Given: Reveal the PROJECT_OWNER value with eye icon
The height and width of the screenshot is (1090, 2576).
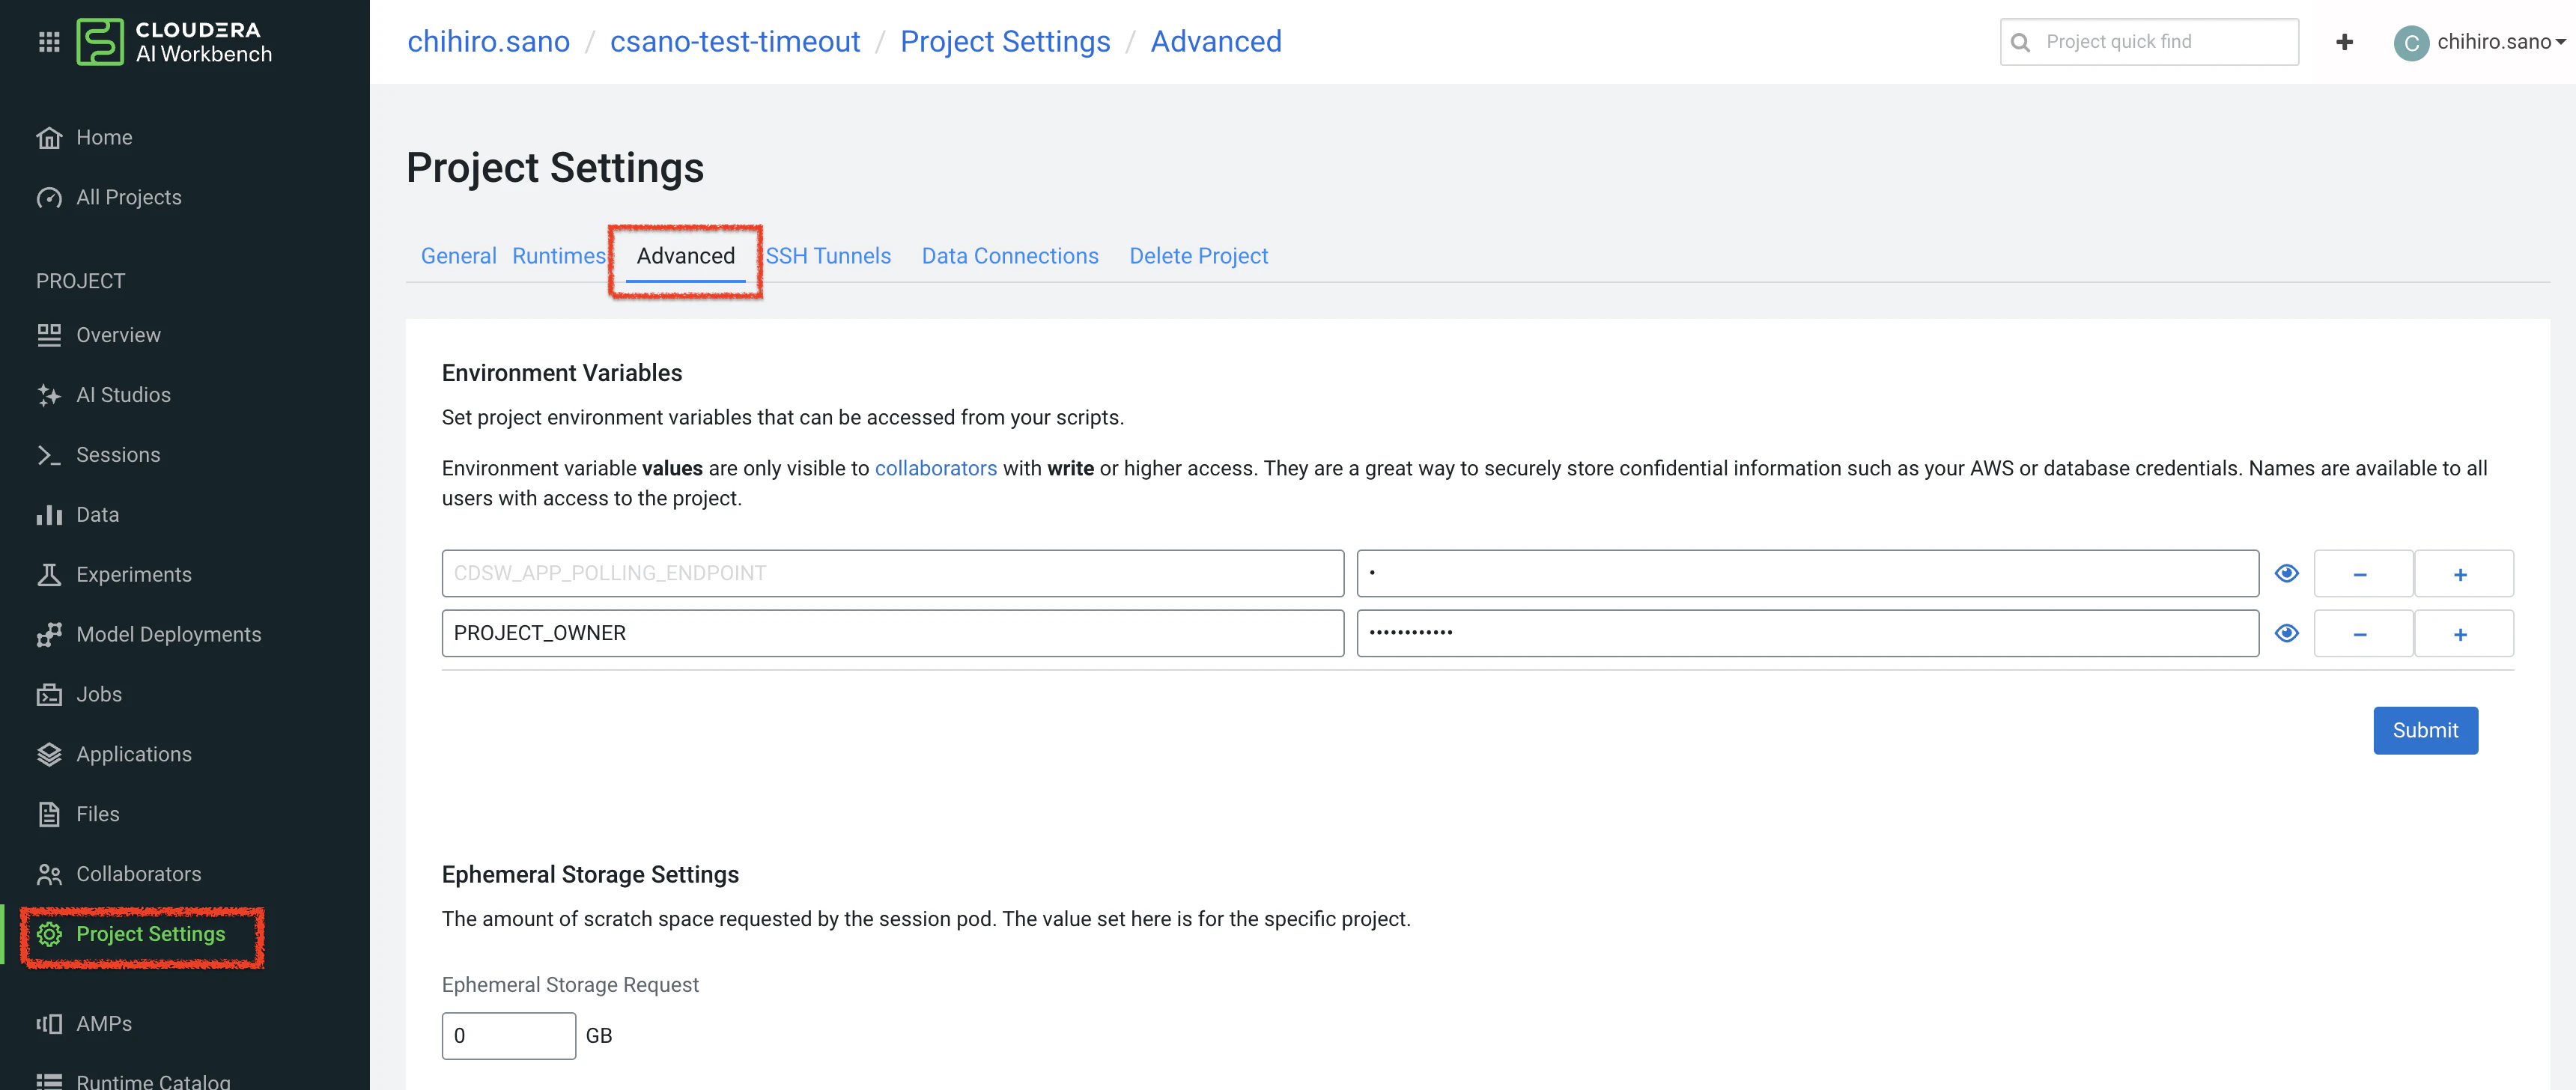Looking at the screenshot, I should point(2286,634).
